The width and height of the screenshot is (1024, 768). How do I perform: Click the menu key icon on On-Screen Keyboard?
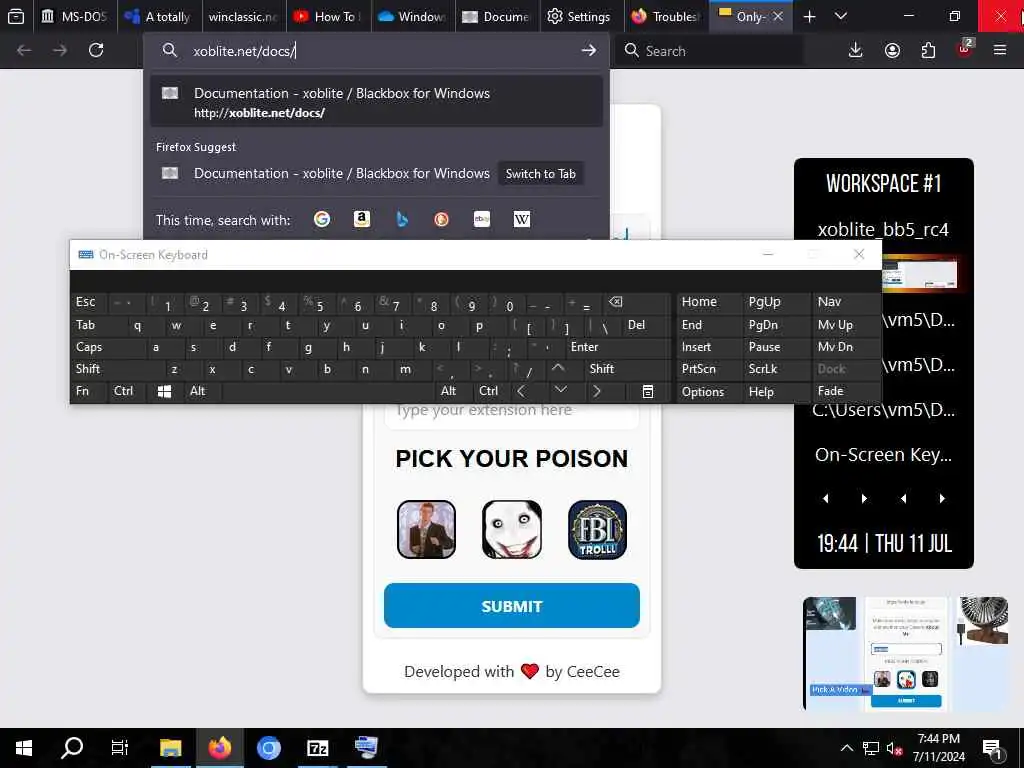coord(647,391)
